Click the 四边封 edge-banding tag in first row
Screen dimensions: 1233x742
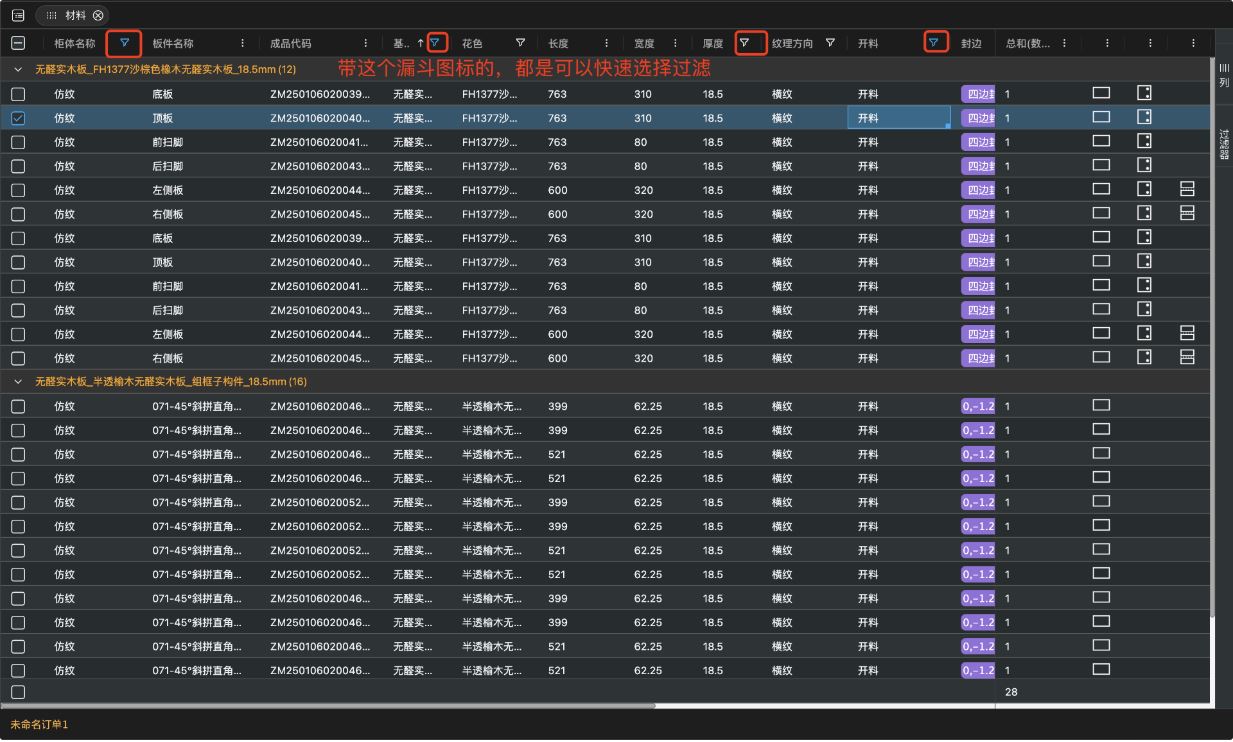pyautogui.click(x=977, y=94)
